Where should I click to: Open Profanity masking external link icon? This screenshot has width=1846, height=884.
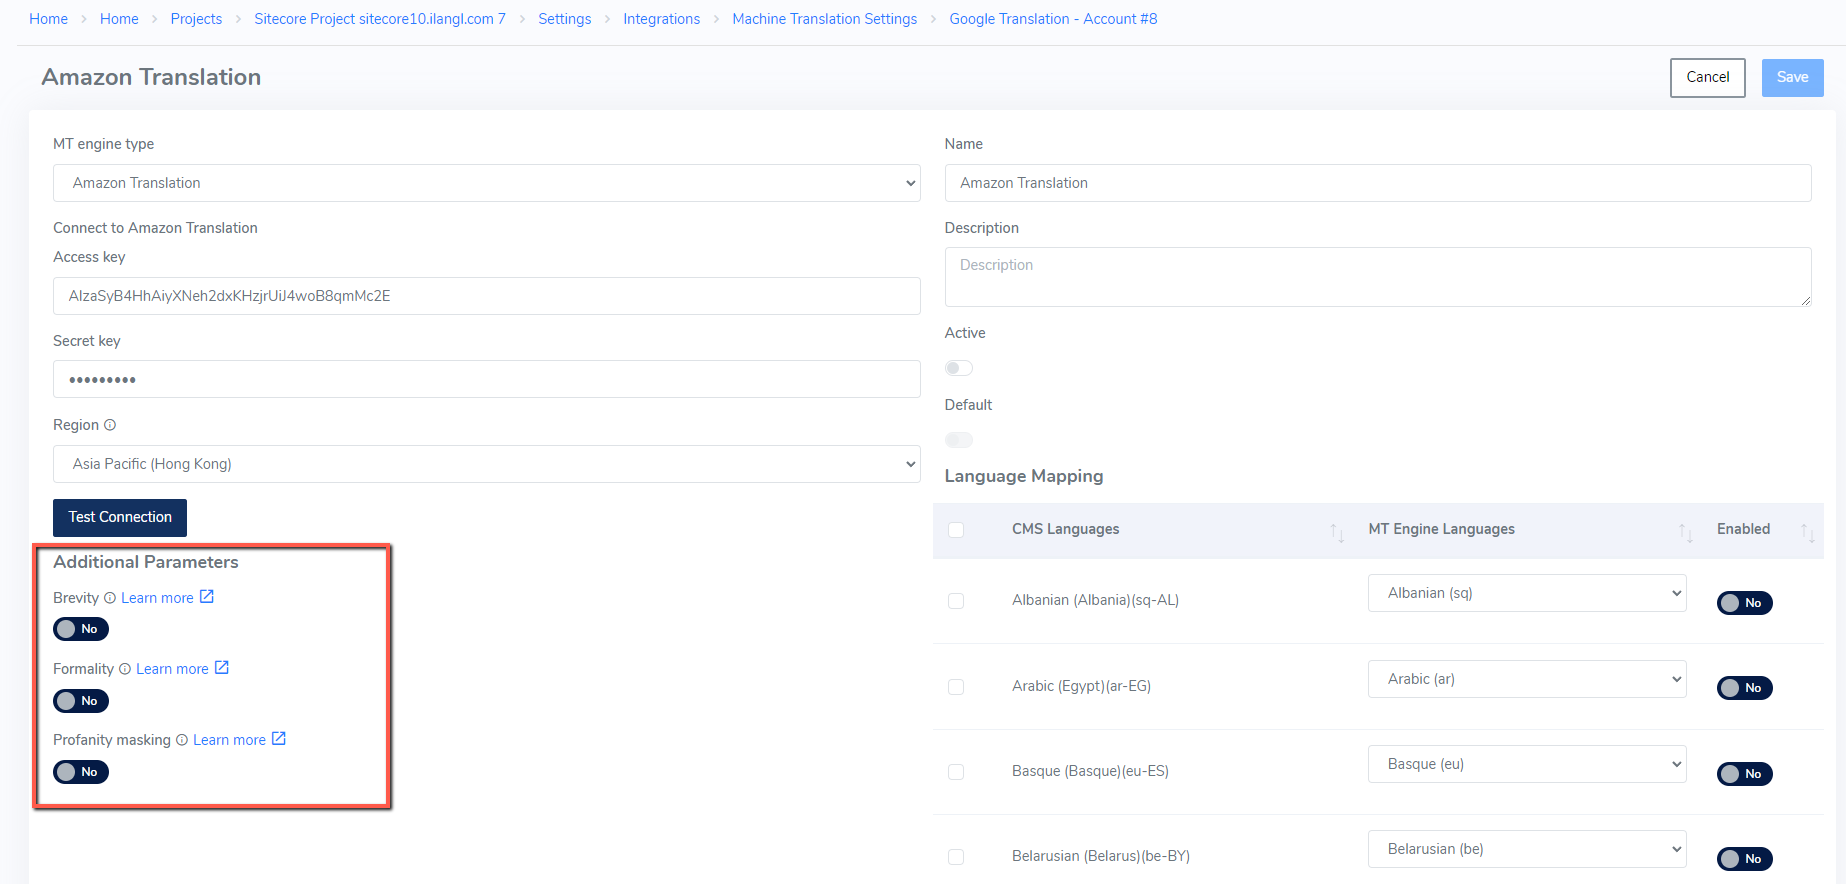[x=279, y=739]
